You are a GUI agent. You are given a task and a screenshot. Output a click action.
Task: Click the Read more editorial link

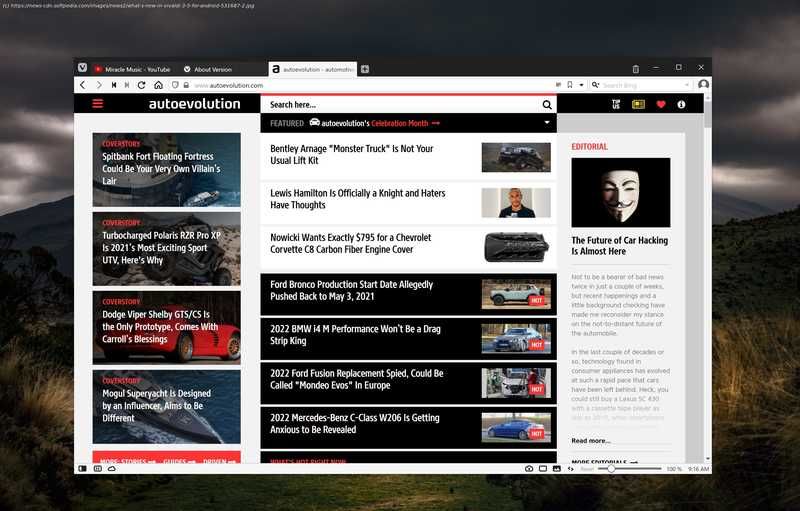[590, 440]
